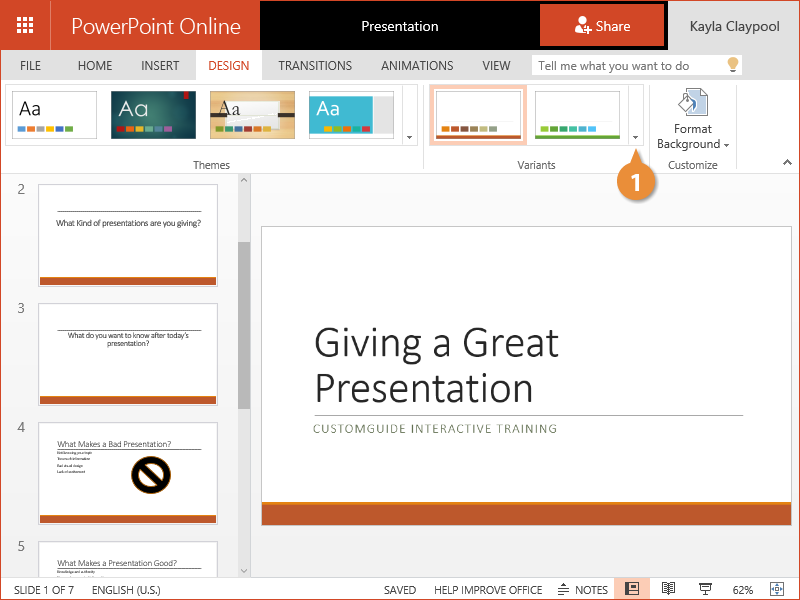This screenshot has height=600, width=800.
Task: Open the app launcher waffle icon
Action: [25, 25]
